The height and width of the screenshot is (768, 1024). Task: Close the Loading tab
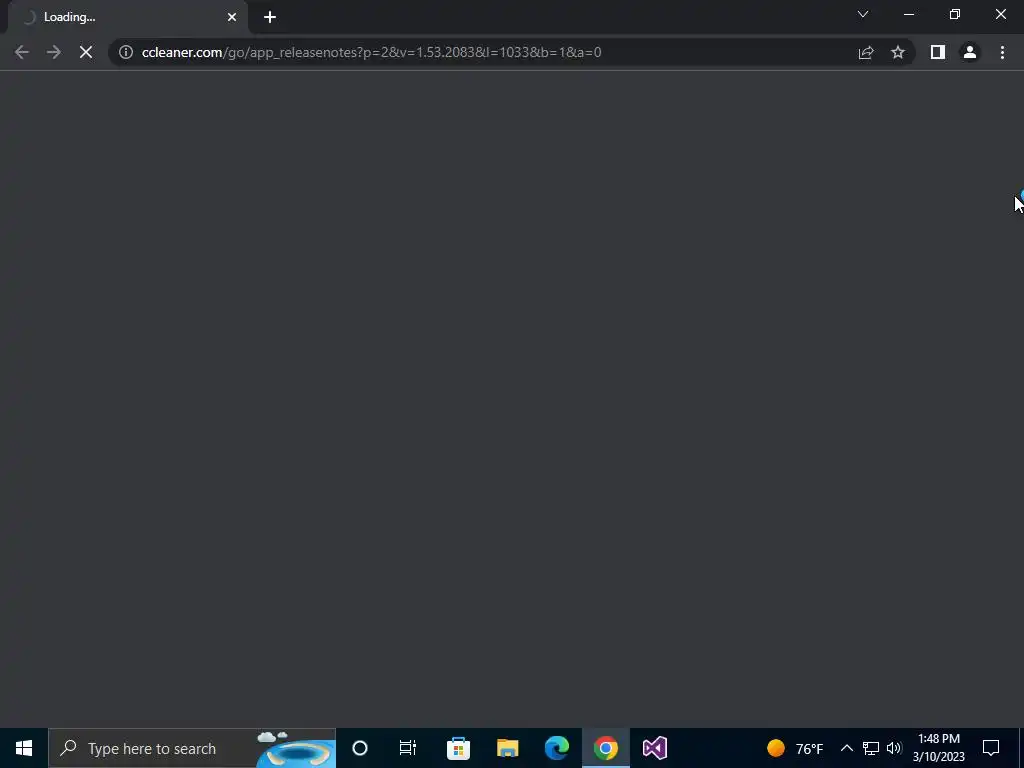[232, 18]
